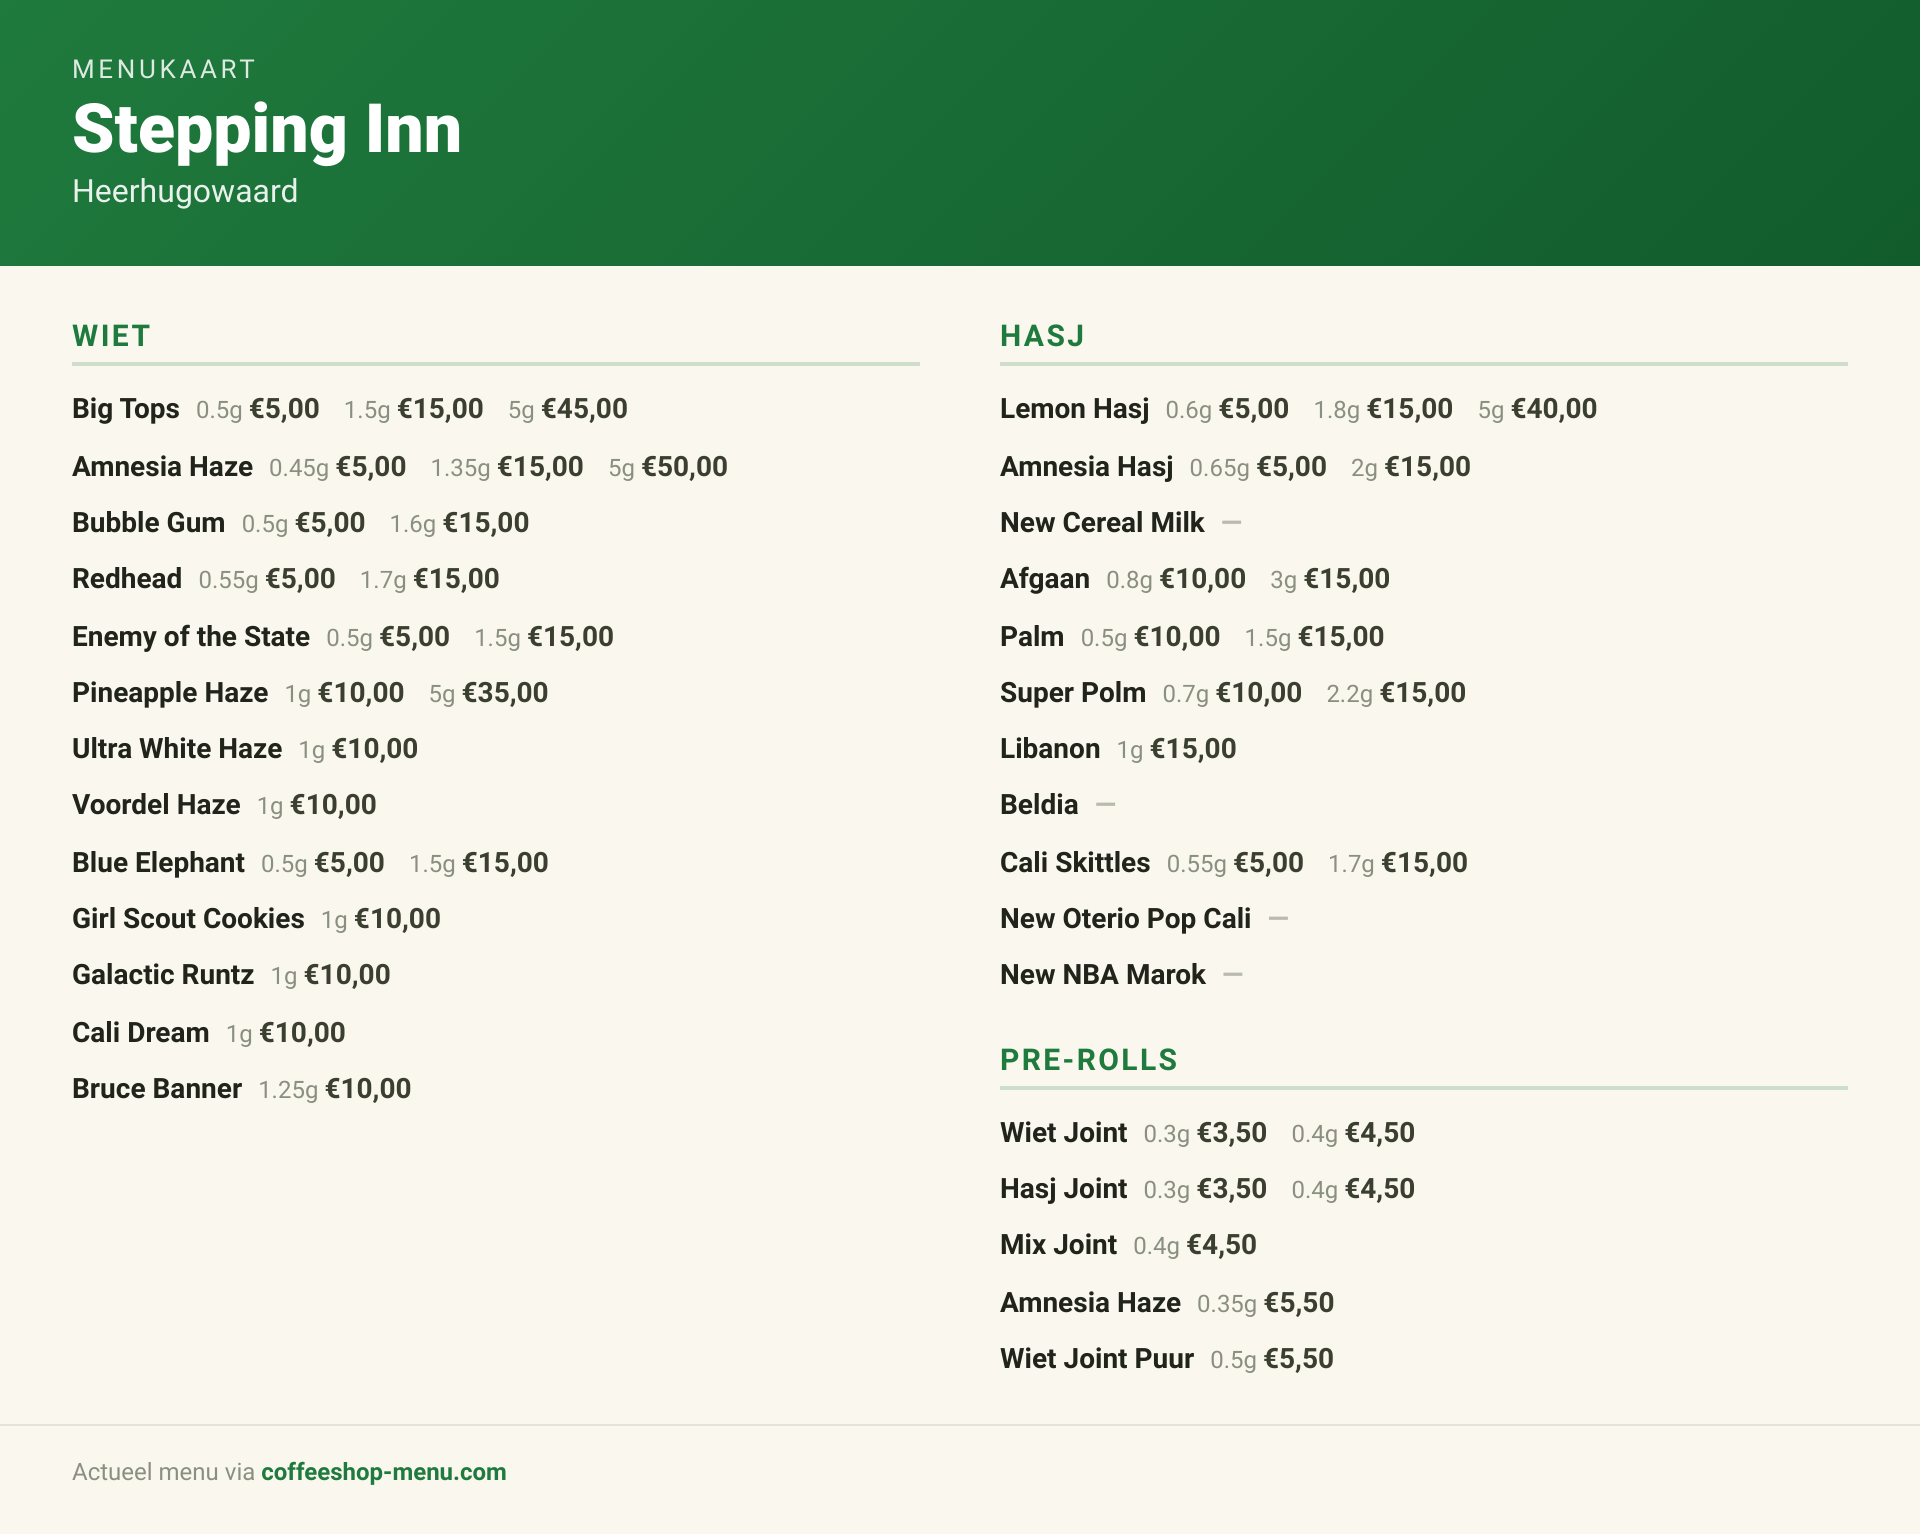Click the Ultra White Haze item
1920x1534 pixels.
(x=177, y=749)
